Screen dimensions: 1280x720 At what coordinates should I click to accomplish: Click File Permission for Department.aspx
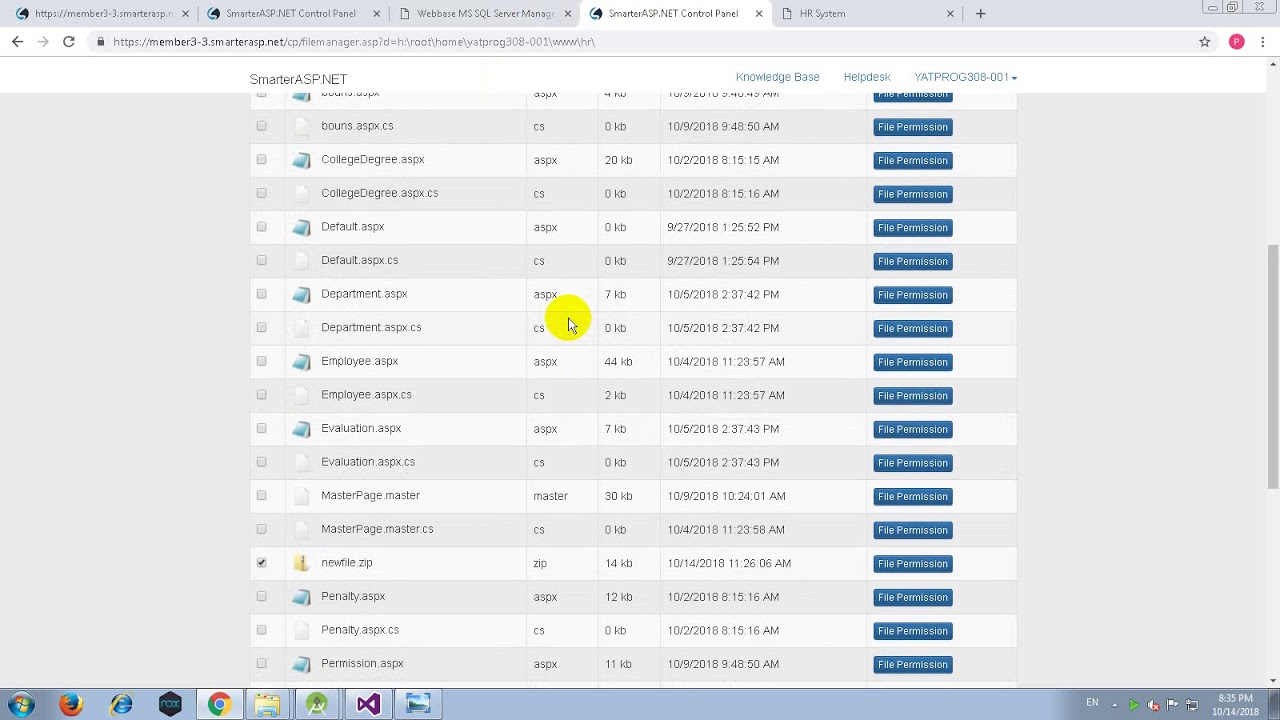point(912,295)
